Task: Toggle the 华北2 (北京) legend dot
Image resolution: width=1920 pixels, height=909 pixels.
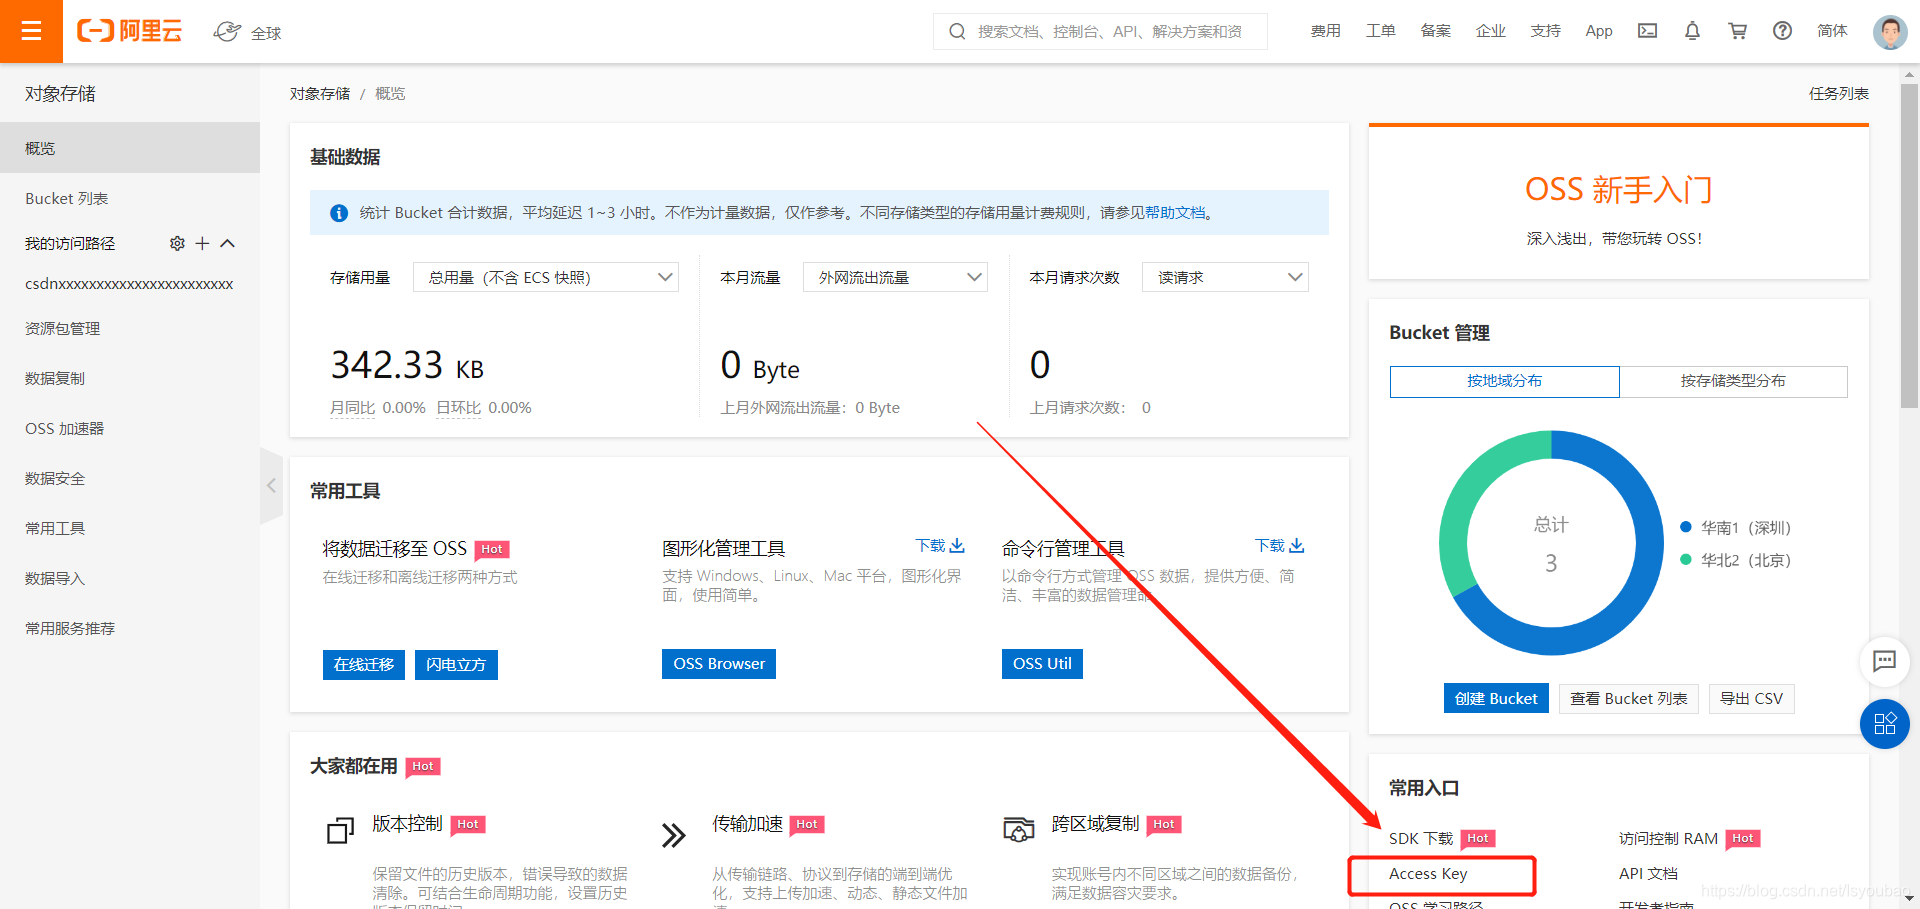Action: click(1686, 560)
